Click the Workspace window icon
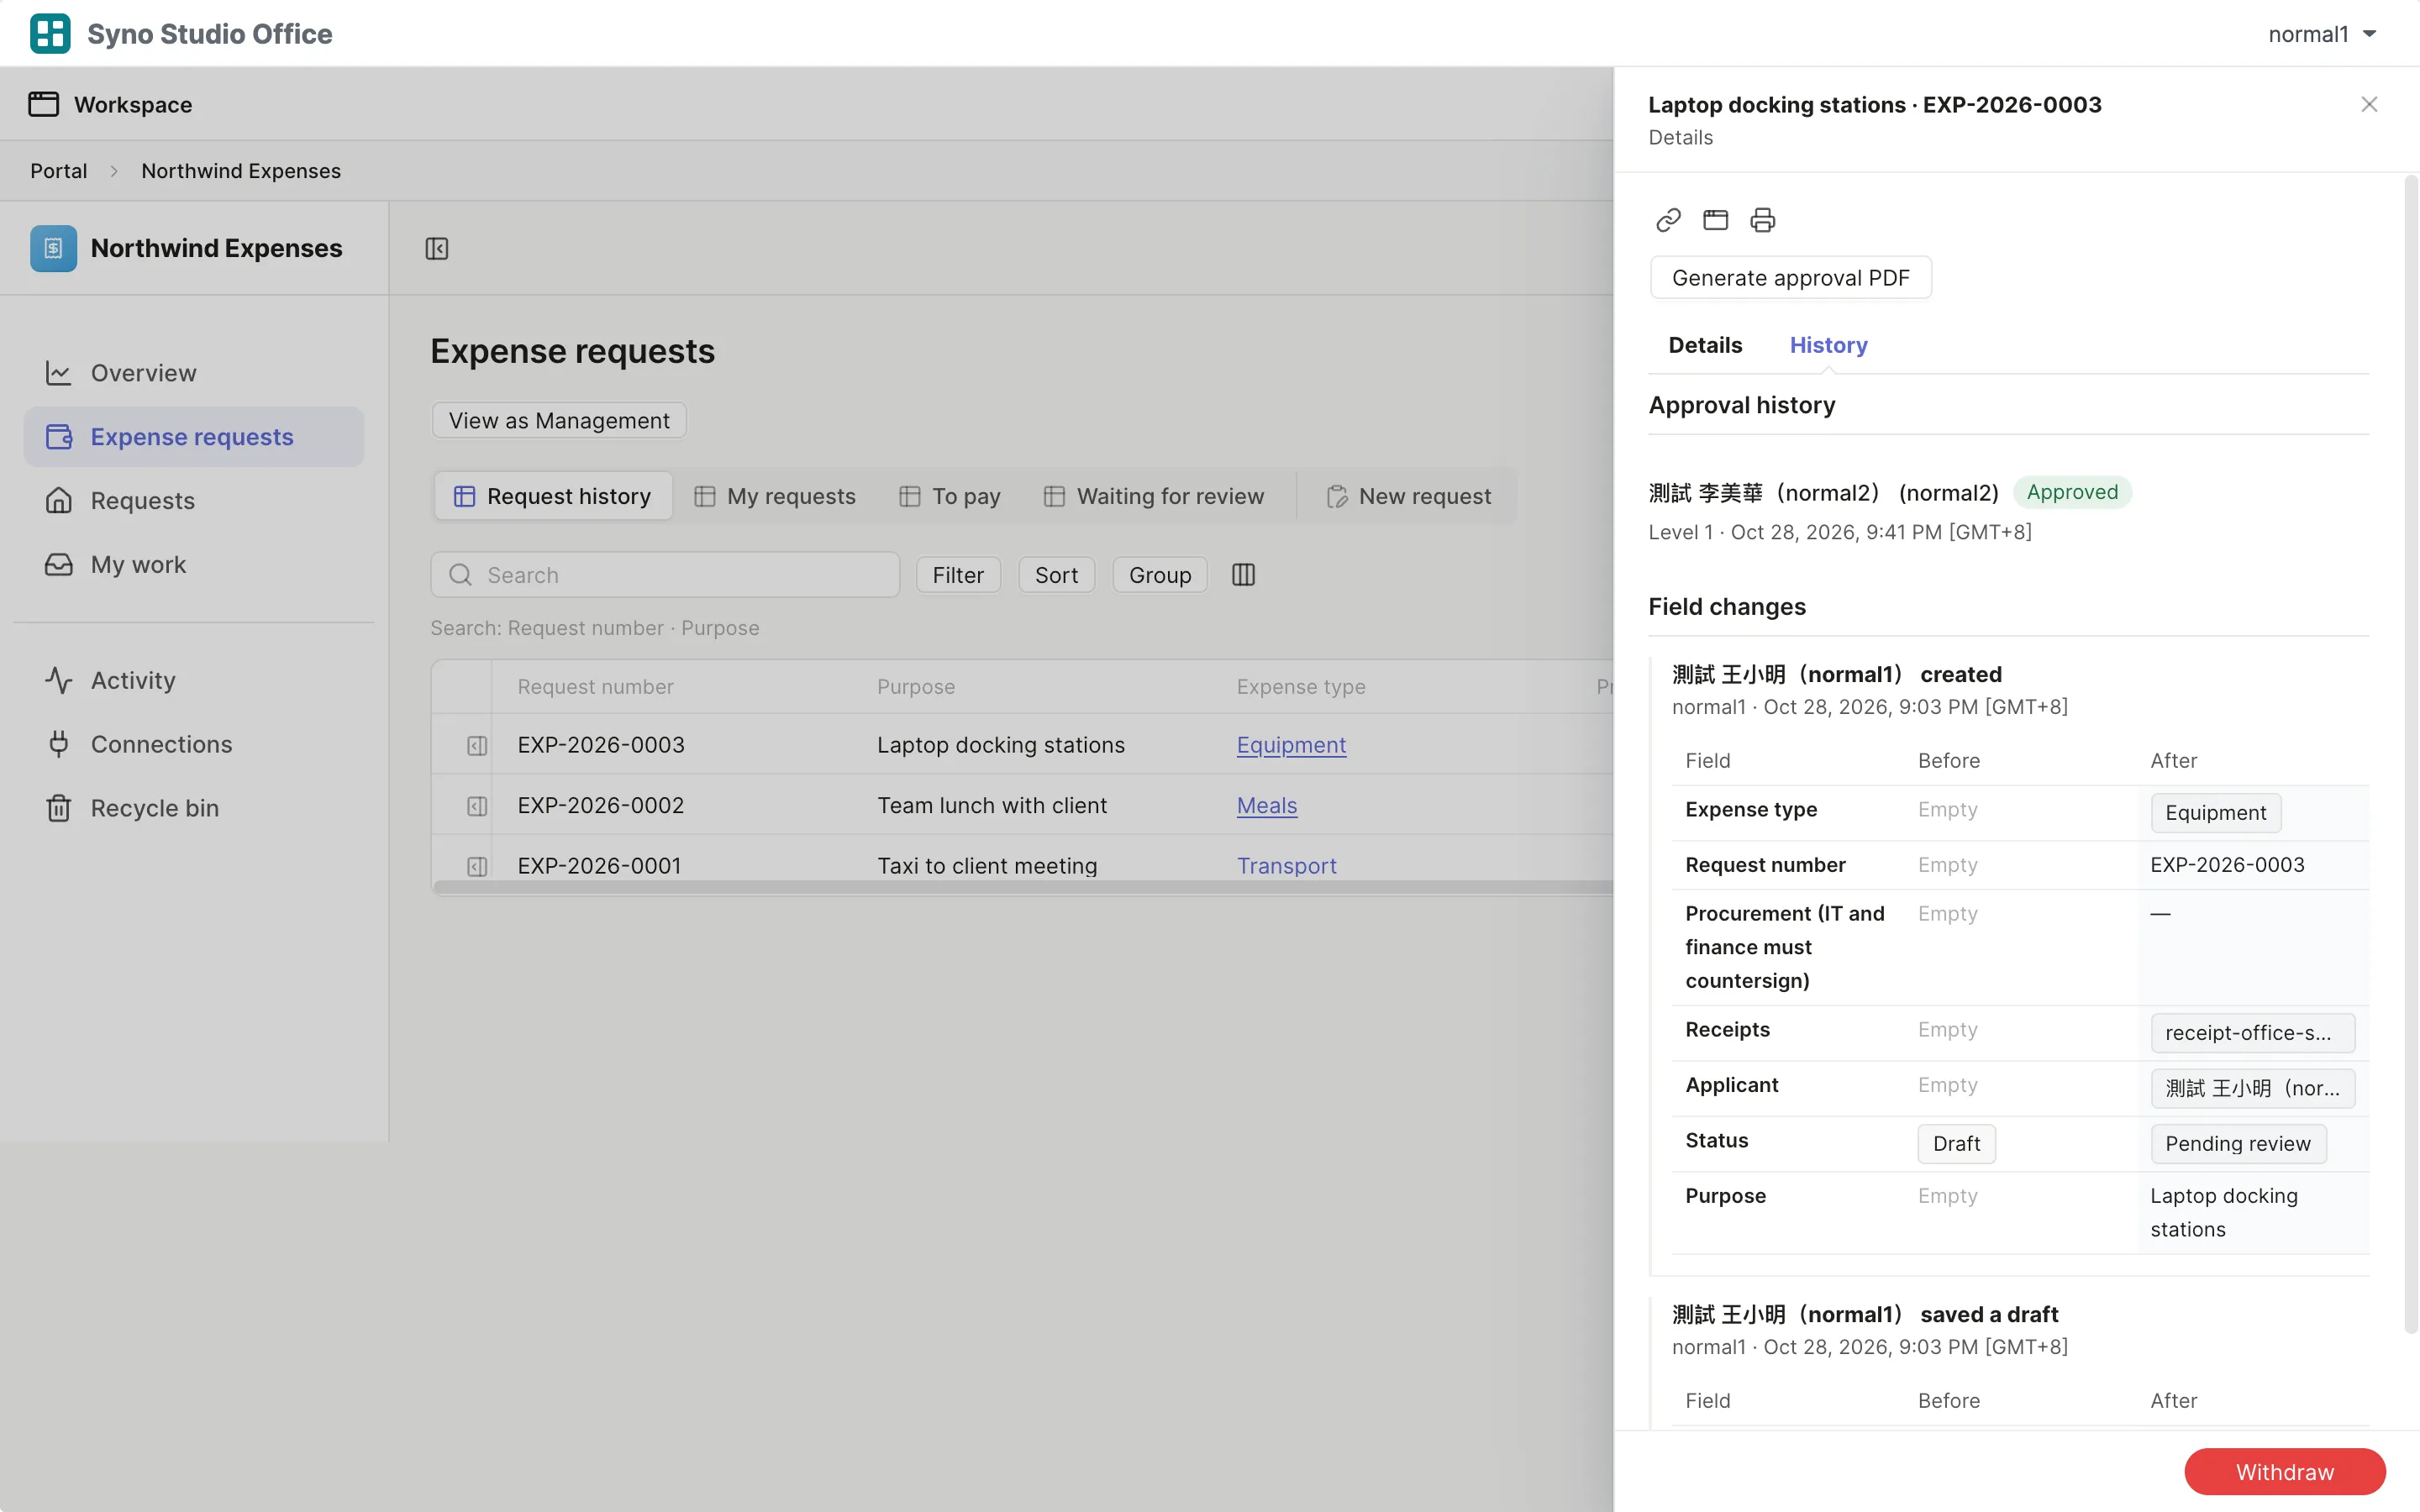This screenshot has width=2420, height=1512. click(43, 104)
